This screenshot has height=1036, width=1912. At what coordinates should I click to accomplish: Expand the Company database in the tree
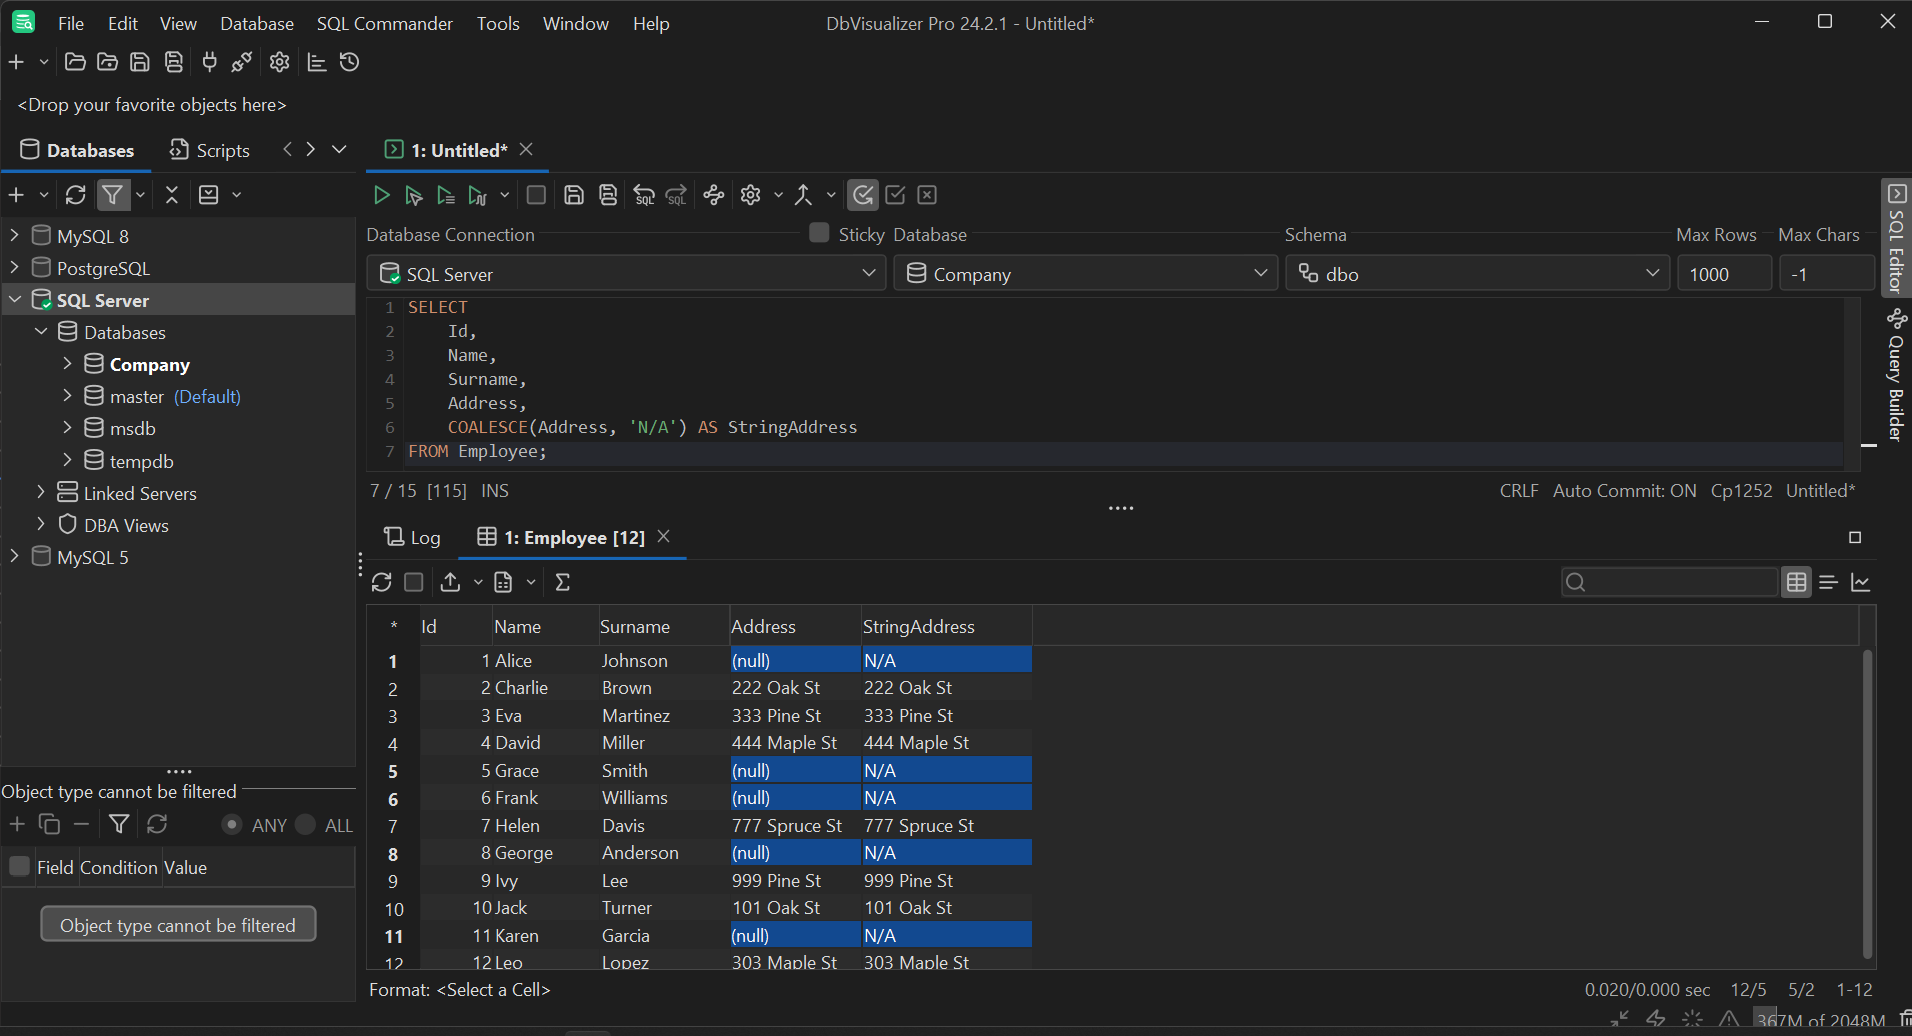click(68, 364)
